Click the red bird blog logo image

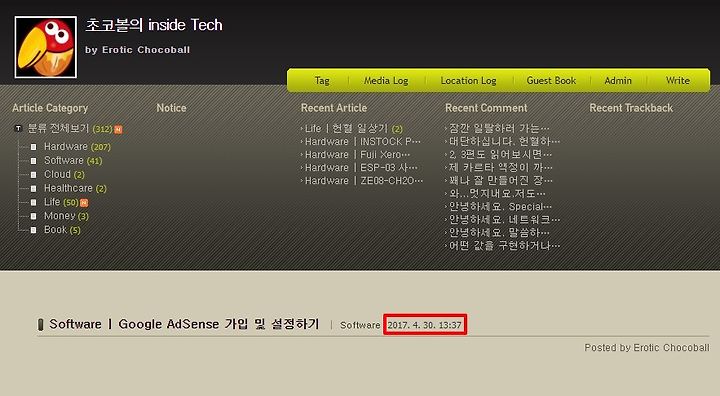(45, 47)
